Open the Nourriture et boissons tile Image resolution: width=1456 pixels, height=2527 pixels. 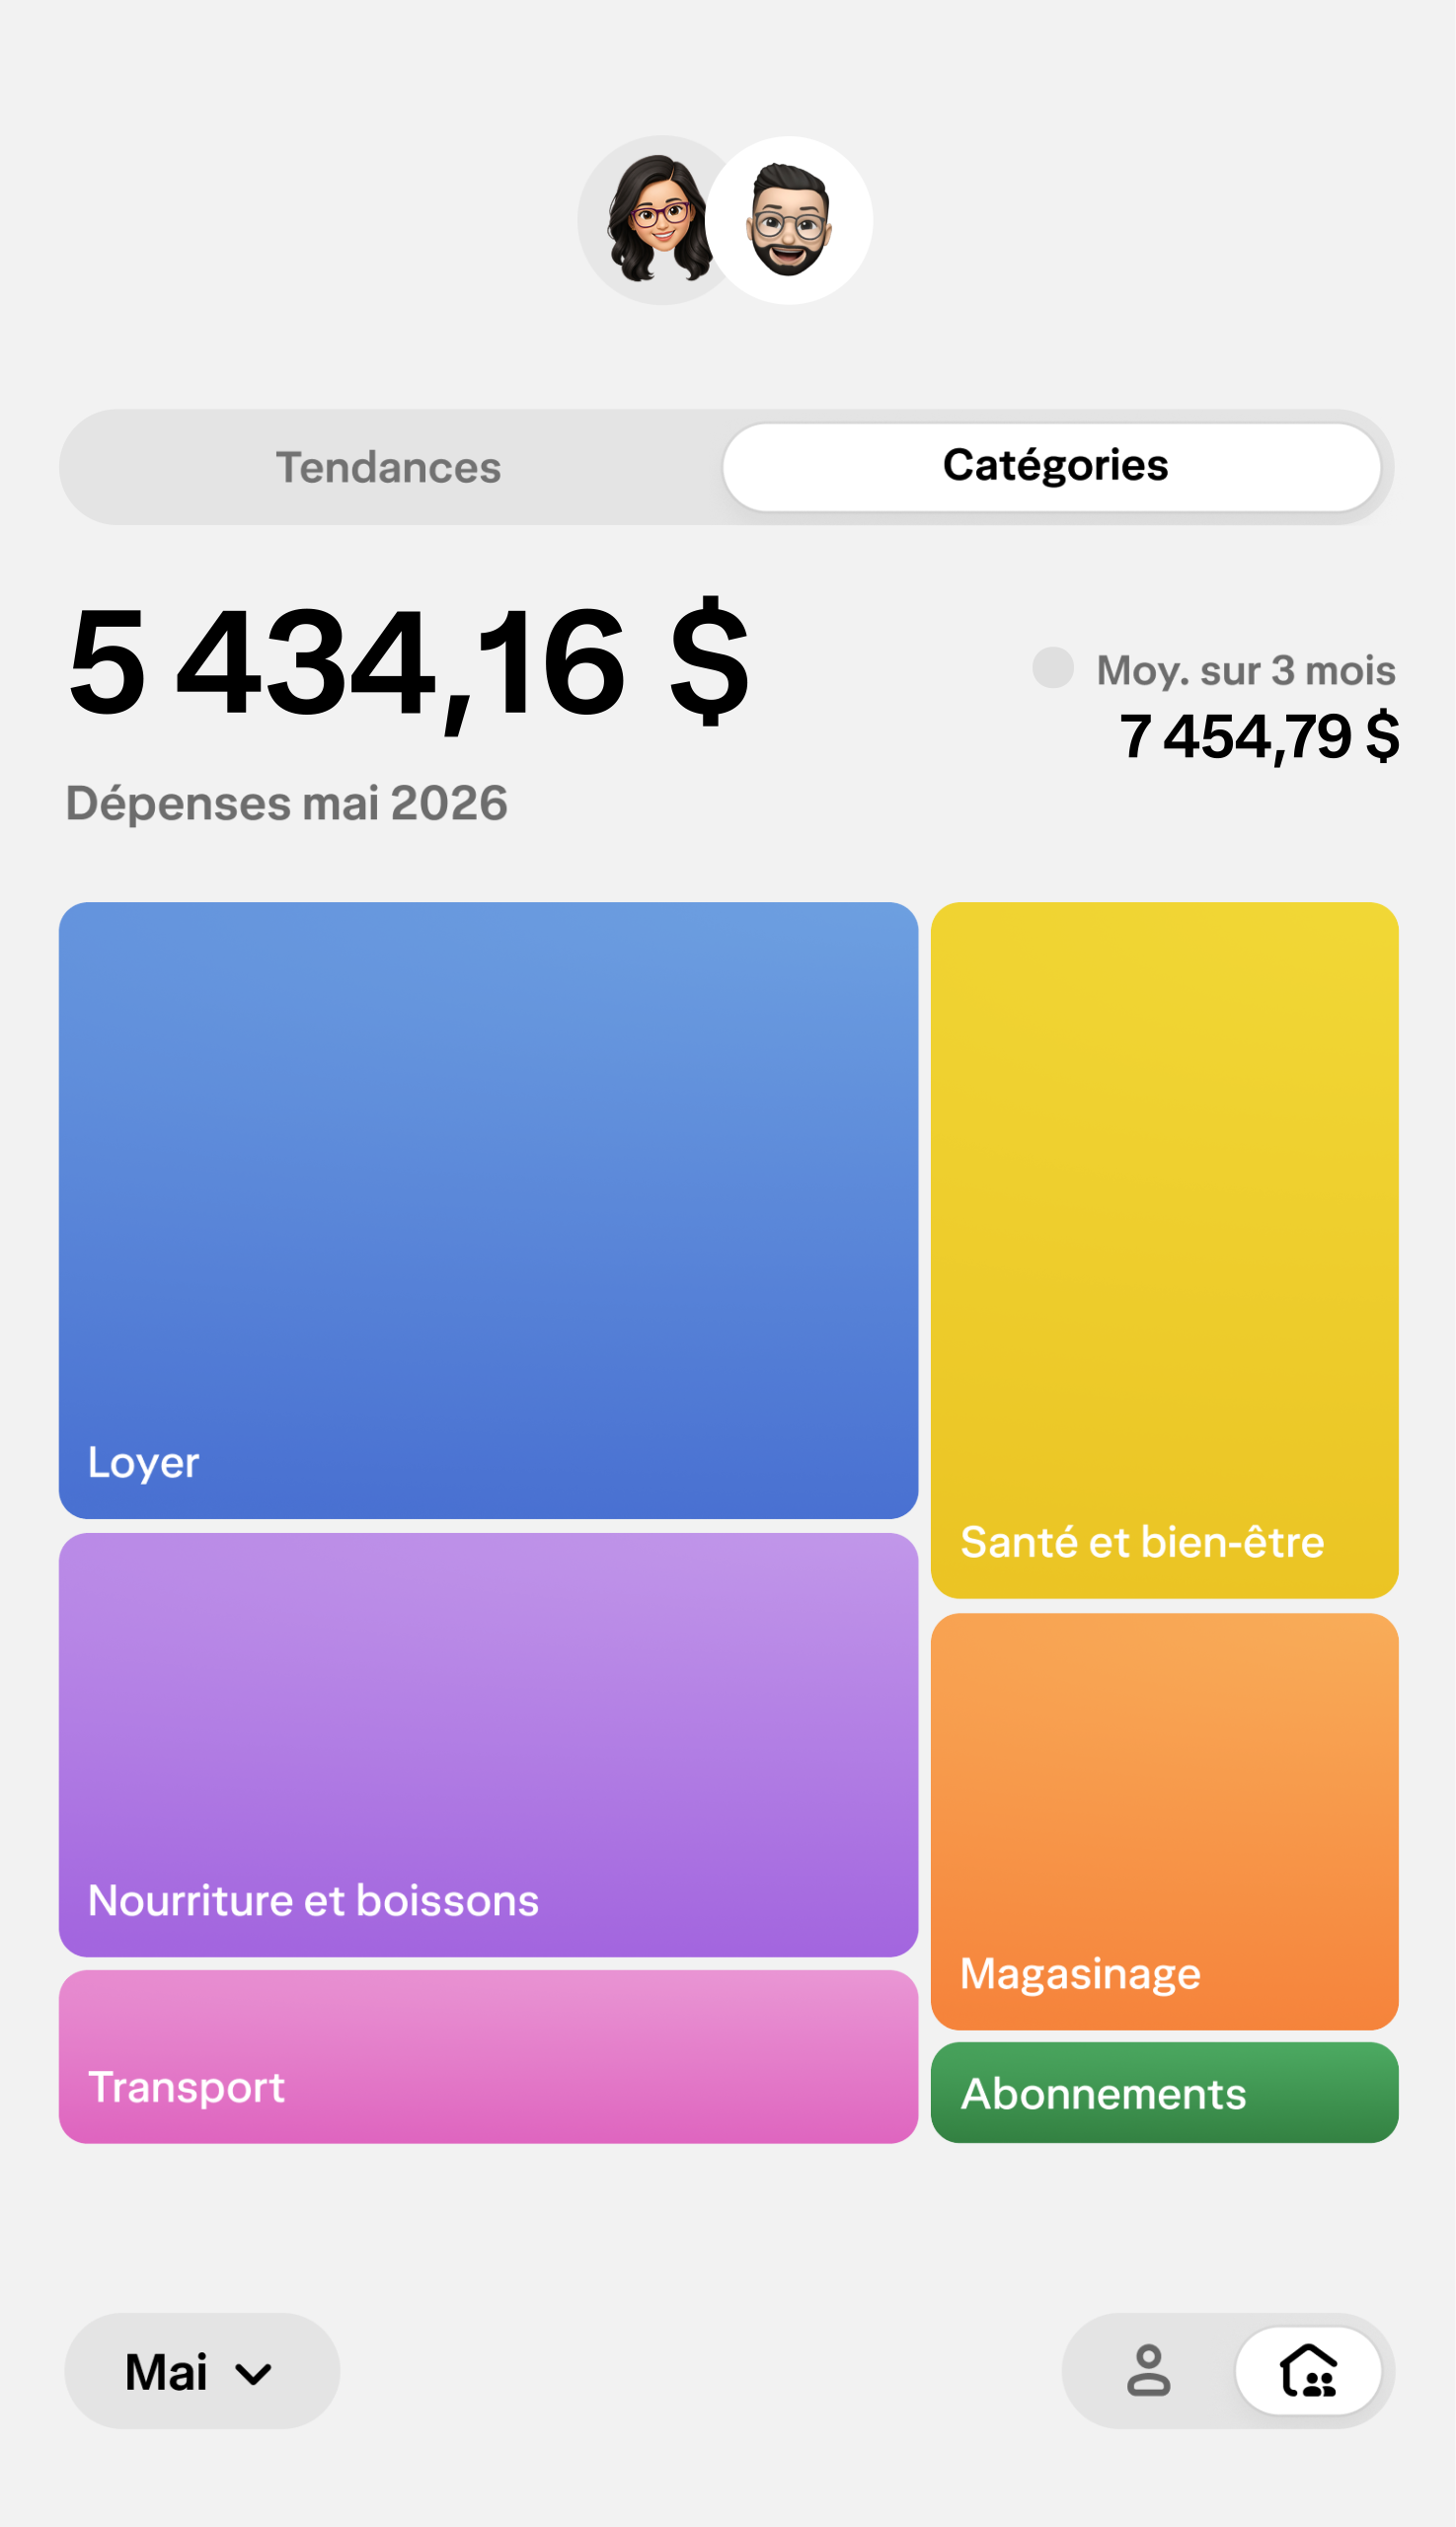pyautogui.click(x=488, y=1745)
